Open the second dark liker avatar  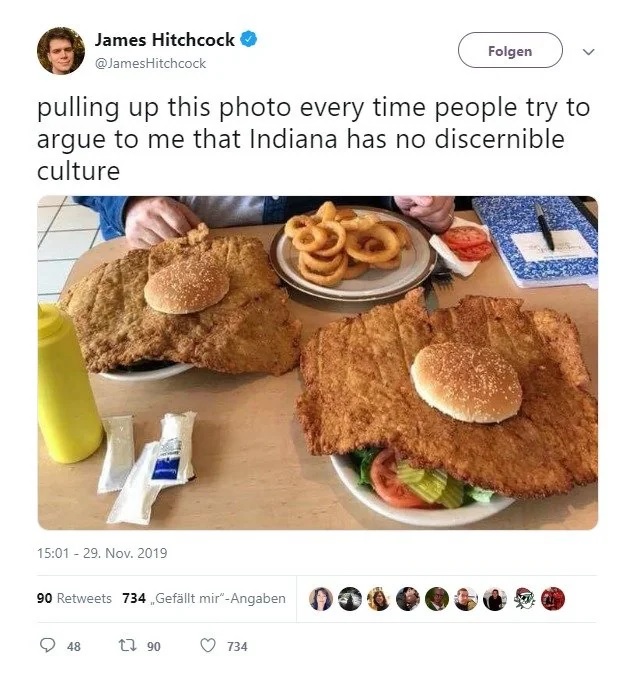pyautogui.click(x=350, y=599)
